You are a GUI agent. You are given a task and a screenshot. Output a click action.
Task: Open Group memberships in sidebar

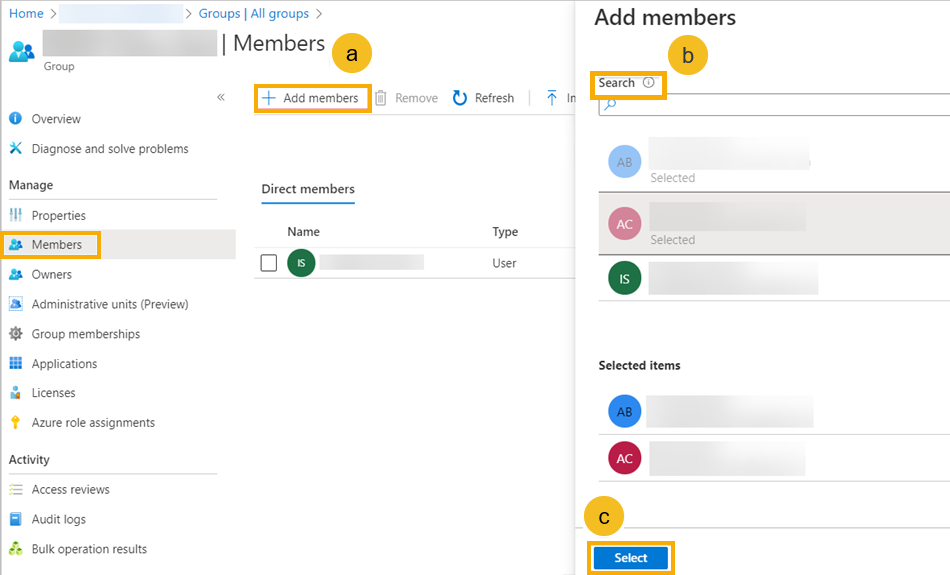pyautogui.click(x=85, y=334)
